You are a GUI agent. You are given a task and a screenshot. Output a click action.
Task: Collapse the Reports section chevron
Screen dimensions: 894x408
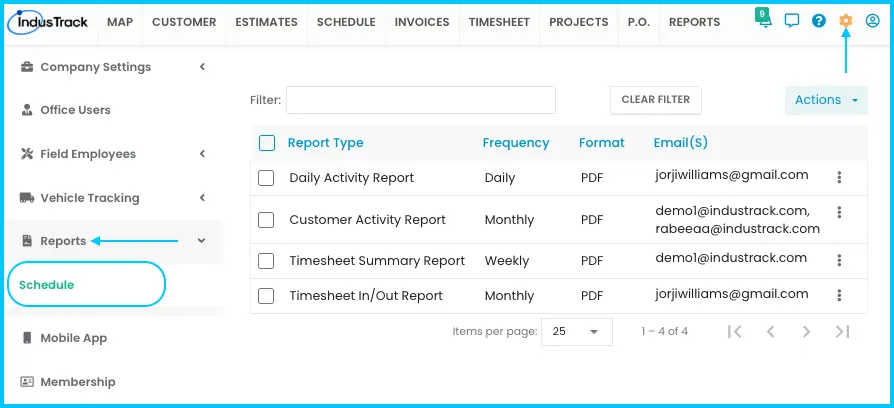[x=201, y=241]
